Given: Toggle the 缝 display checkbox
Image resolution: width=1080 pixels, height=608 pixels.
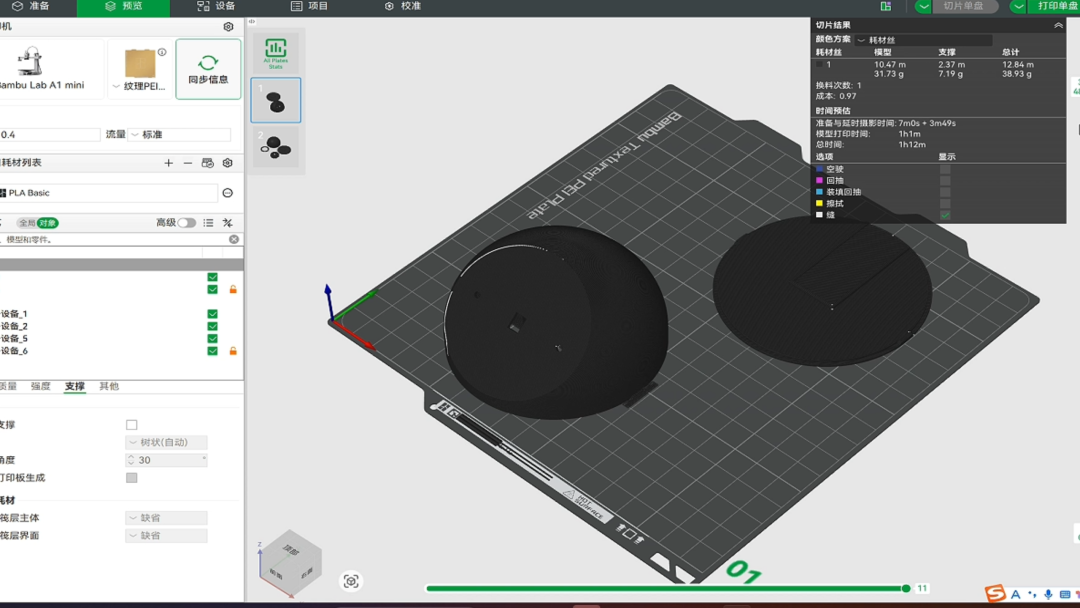Looking at the screenshot, I should tap(945, 215).
